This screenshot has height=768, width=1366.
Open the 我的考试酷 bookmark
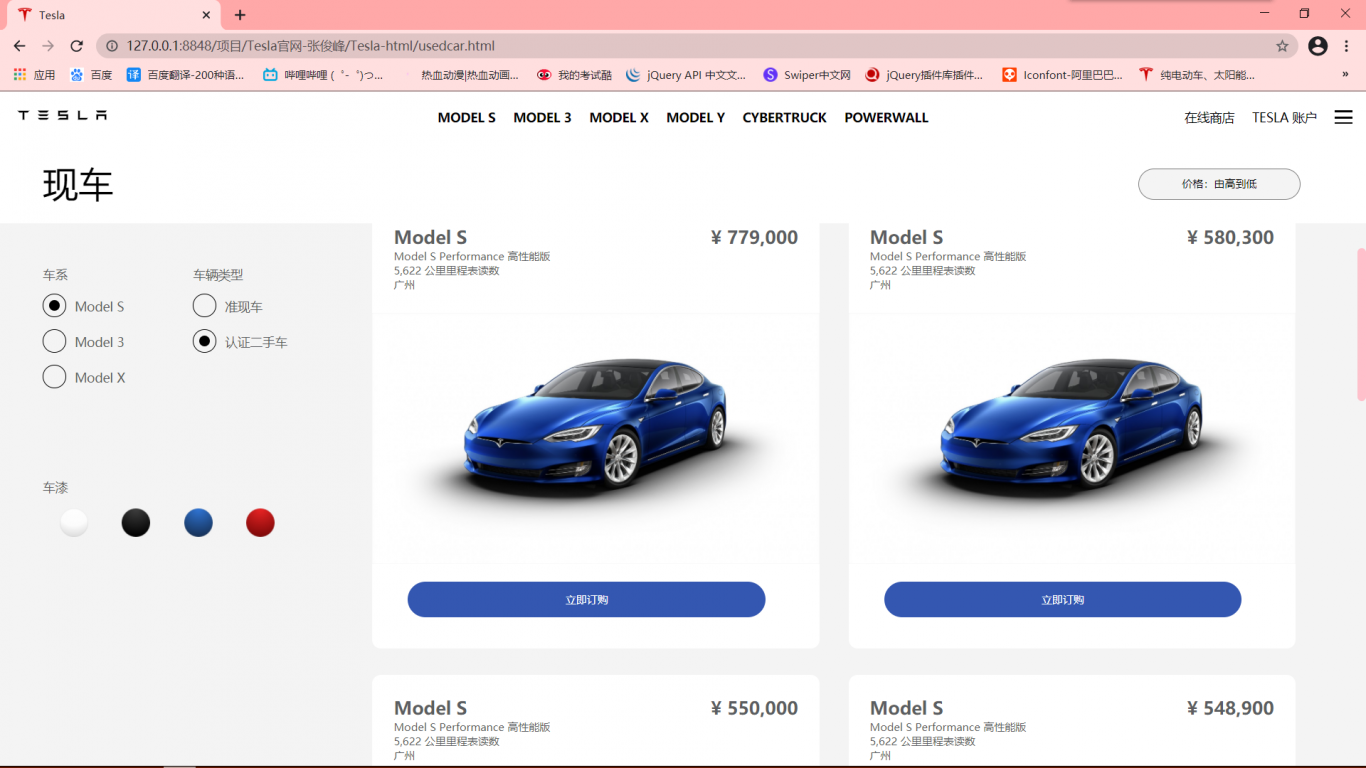(574, 75)
